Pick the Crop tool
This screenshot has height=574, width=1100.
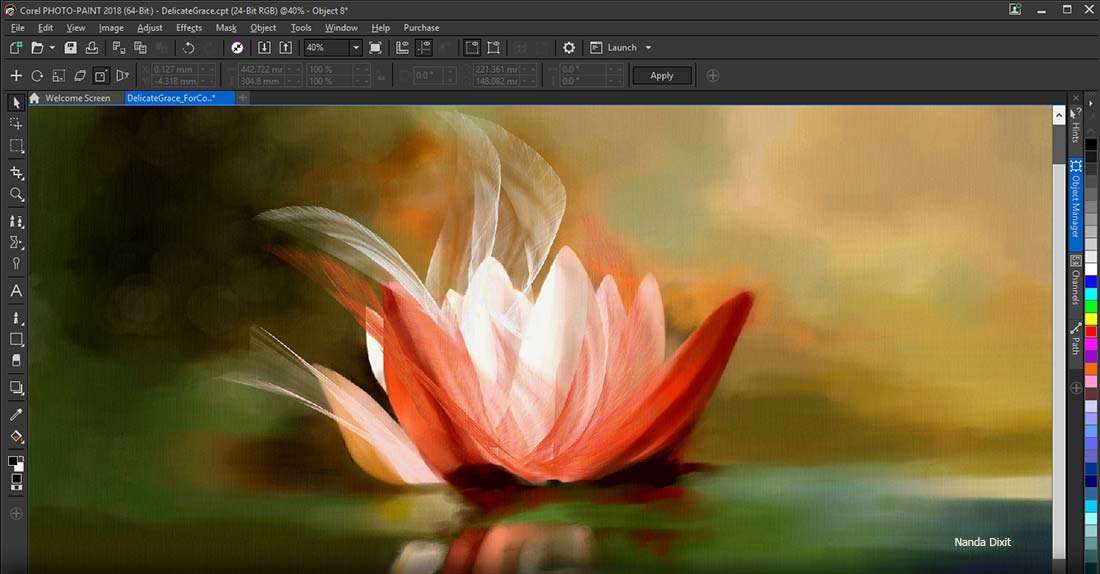pos(16,172)
